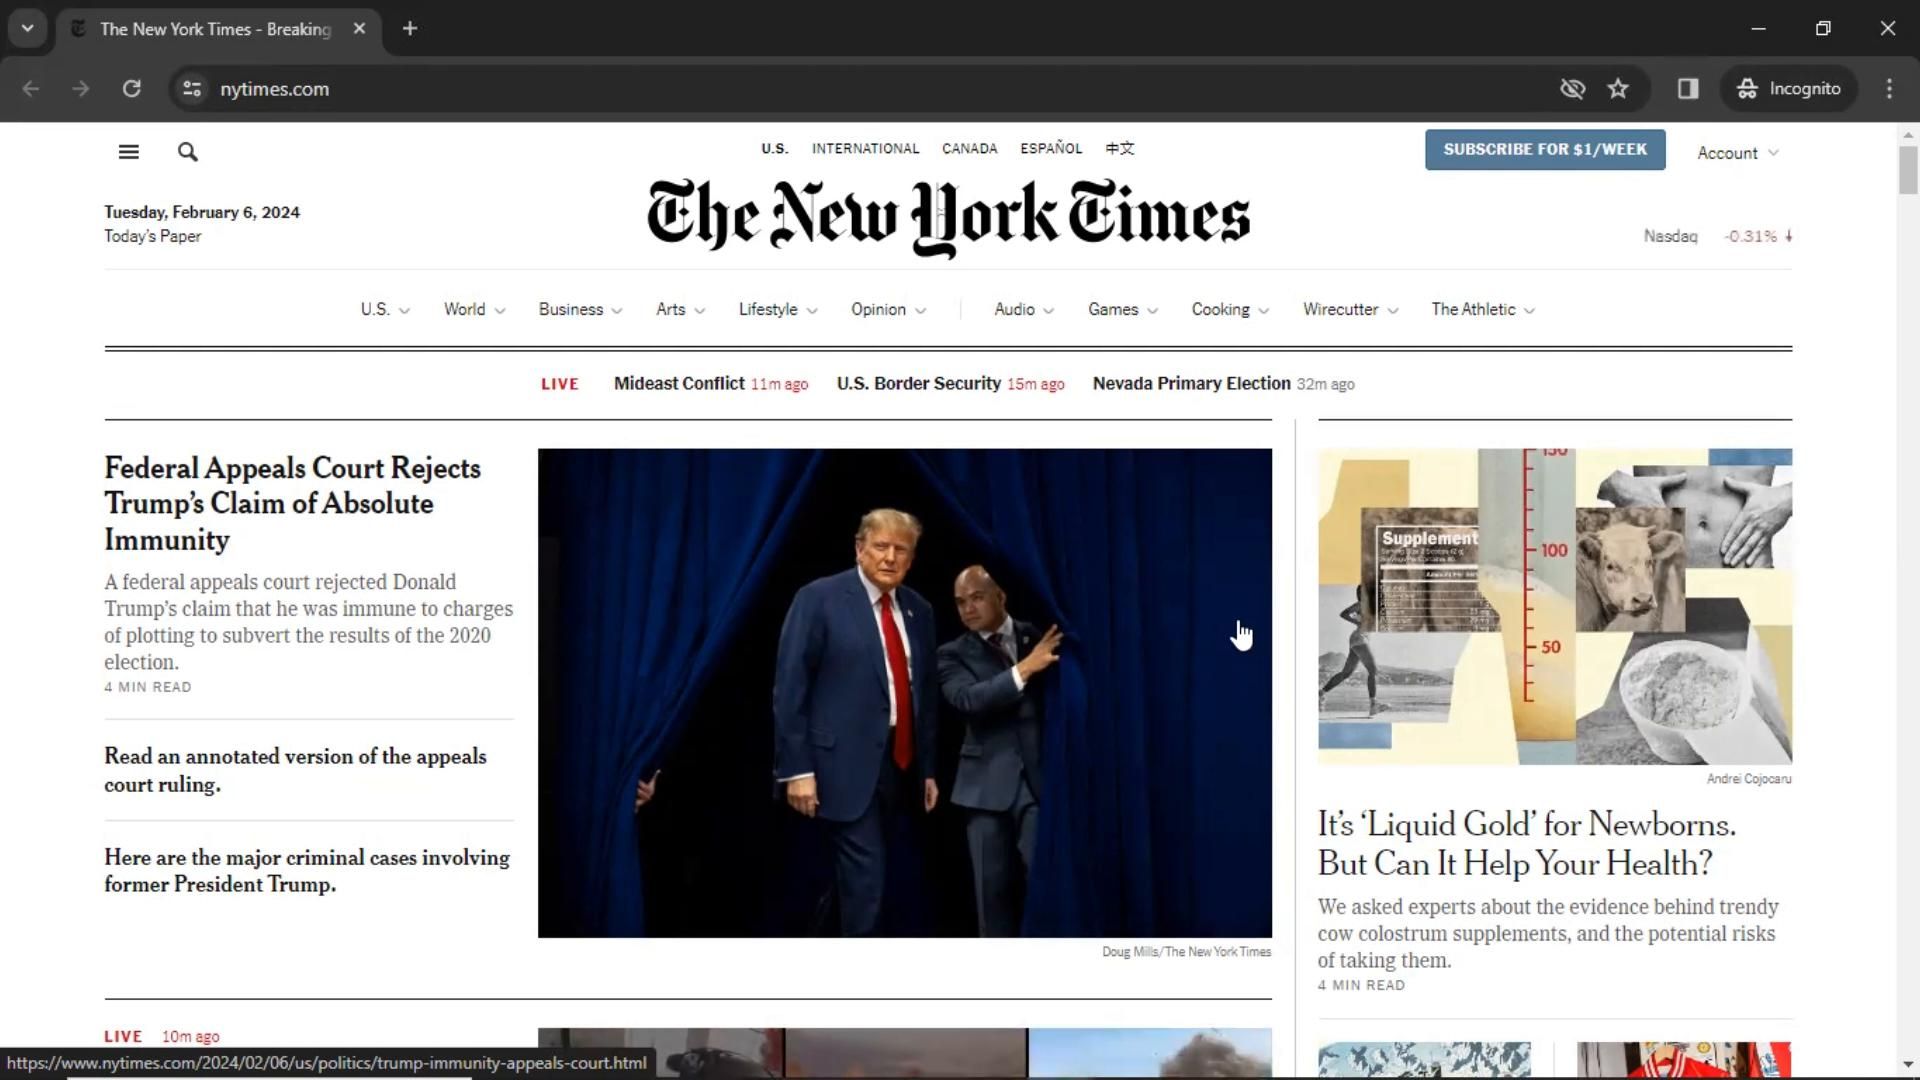Select the Español edition link

(x=1050, y=149)
